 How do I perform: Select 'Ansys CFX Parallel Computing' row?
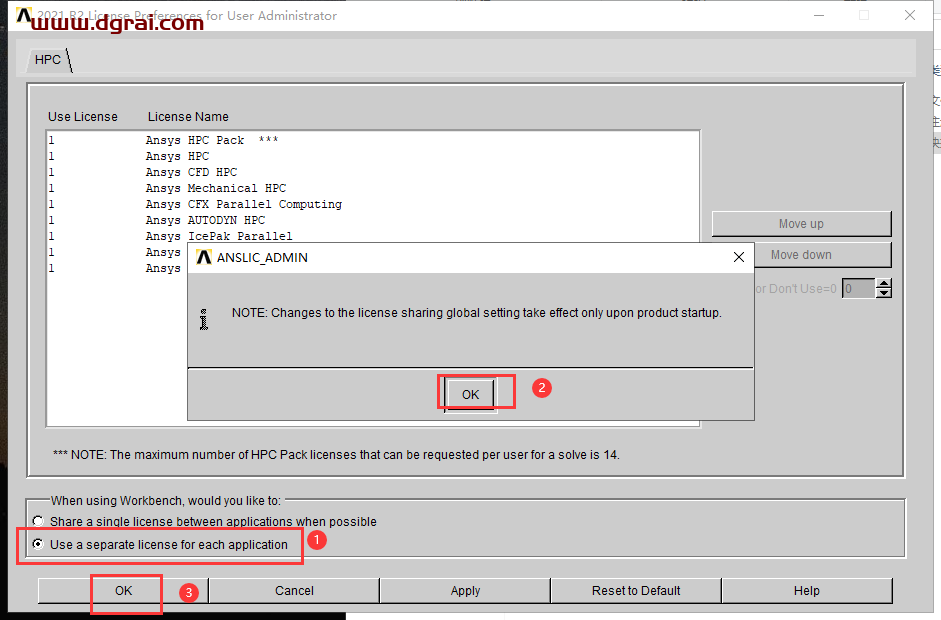372,204
